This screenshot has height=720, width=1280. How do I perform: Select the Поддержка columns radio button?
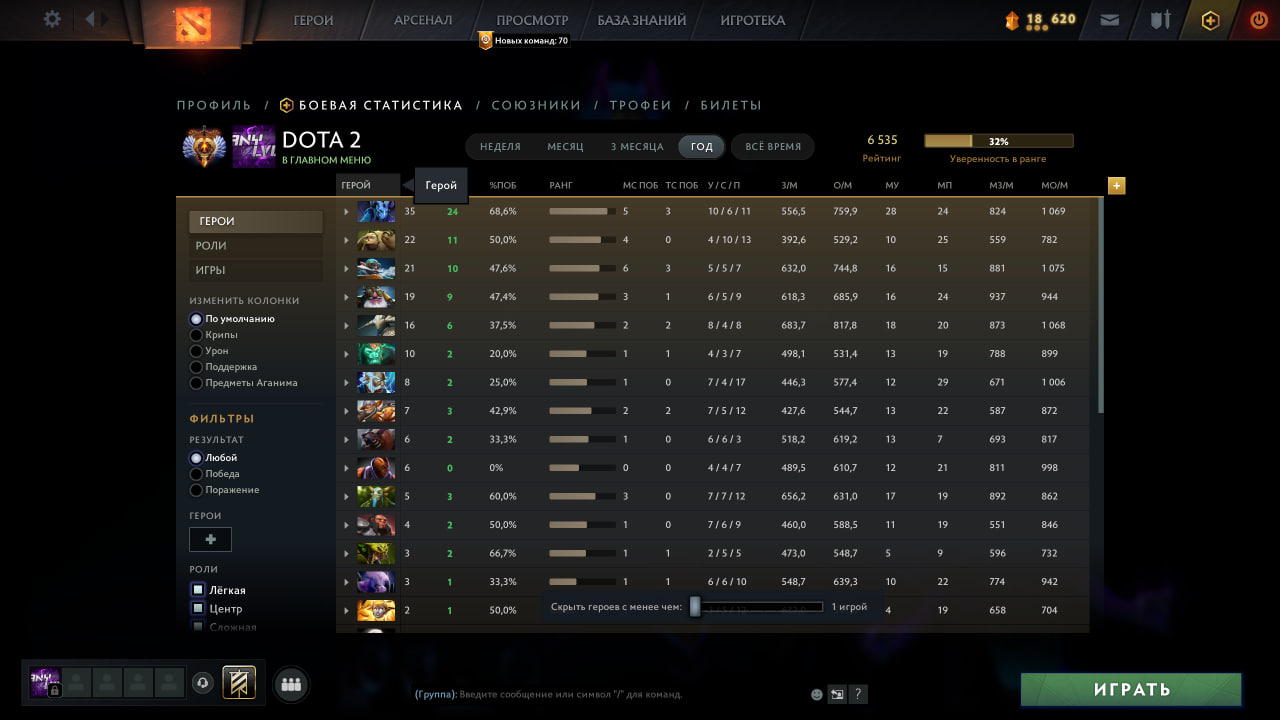point(196,367)
